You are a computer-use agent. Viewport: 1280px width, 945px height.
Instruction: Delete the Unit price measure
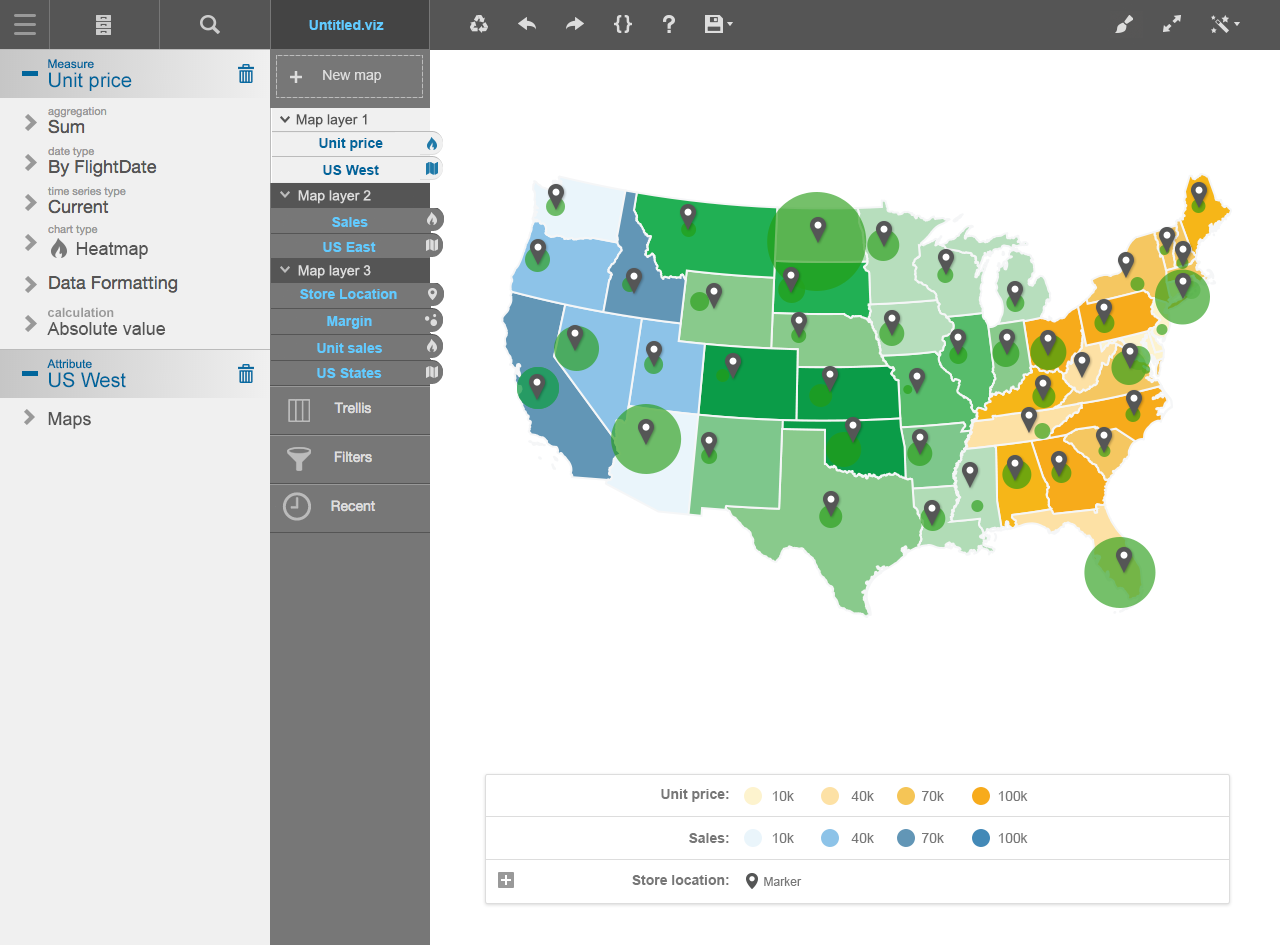[x=246, y=74]
